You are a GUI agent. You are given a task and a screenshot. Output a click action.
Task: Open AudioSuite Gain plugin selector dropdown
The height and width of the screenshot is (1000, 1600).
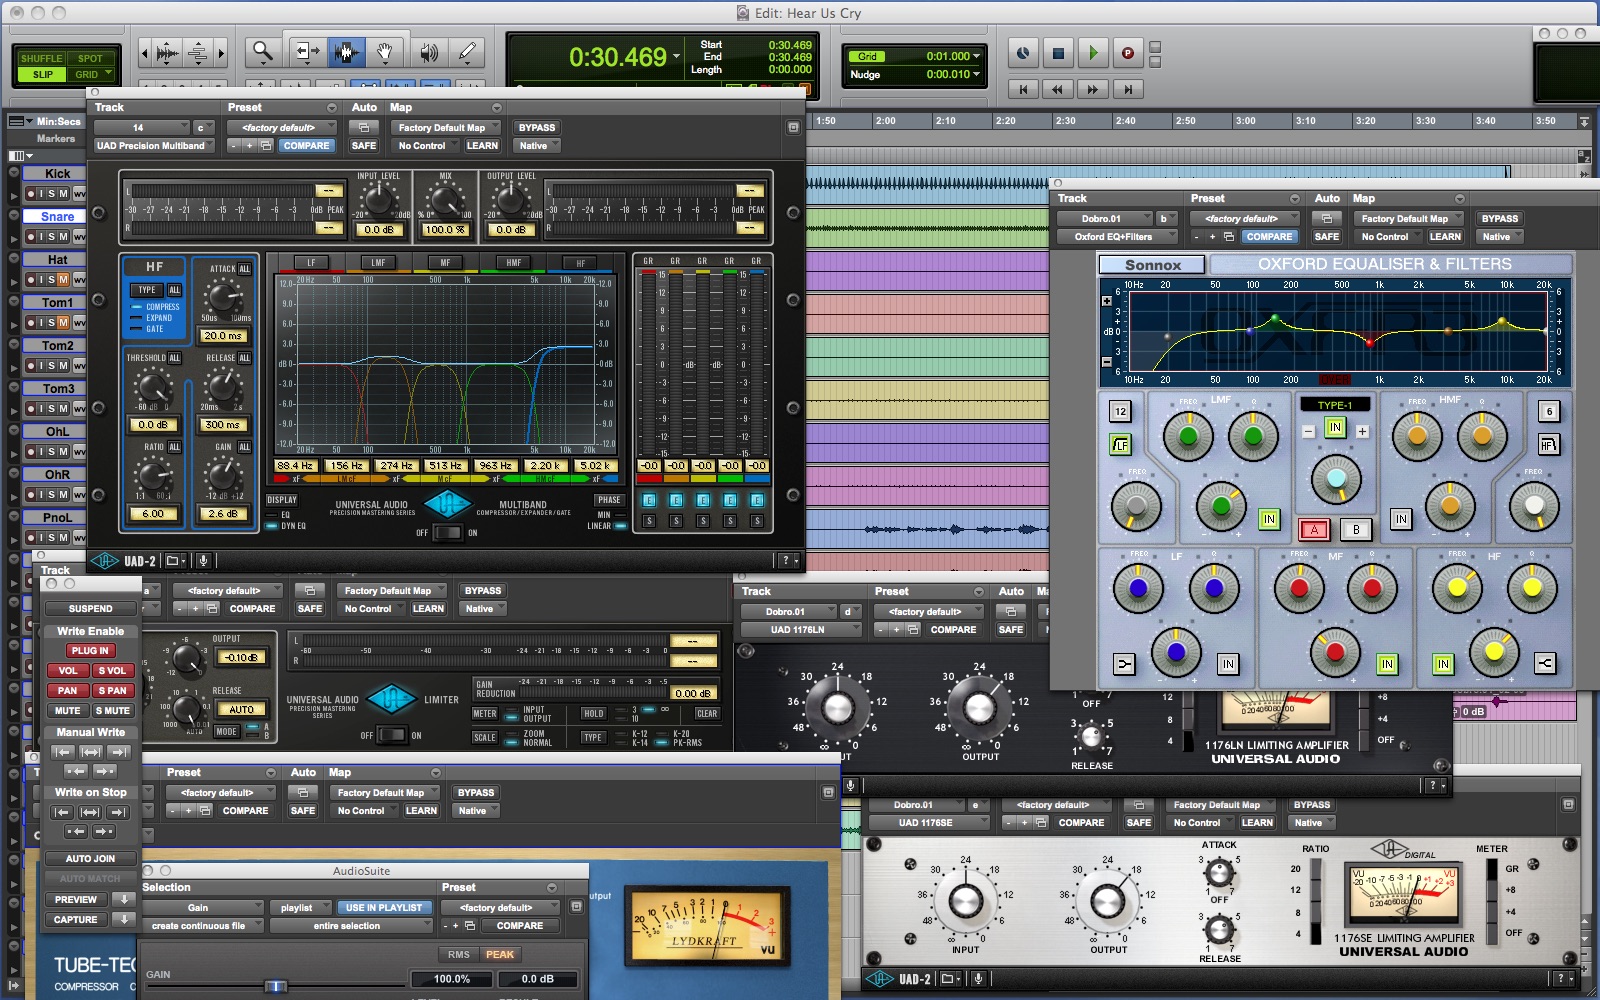(x=203, y=908)
